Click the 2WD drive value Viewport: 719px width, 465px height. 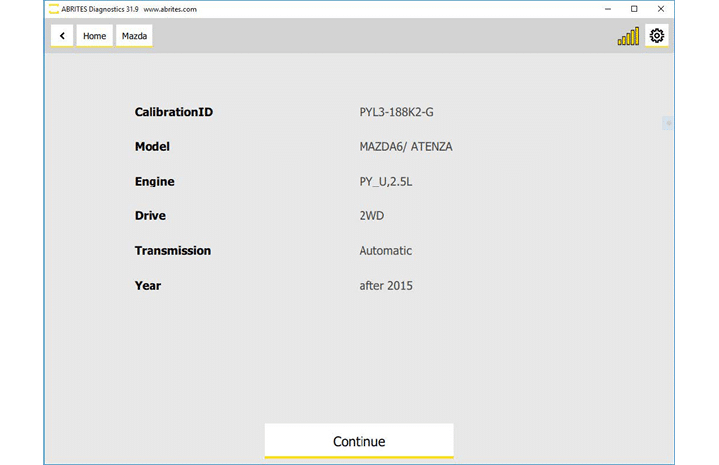coord(372,216)
